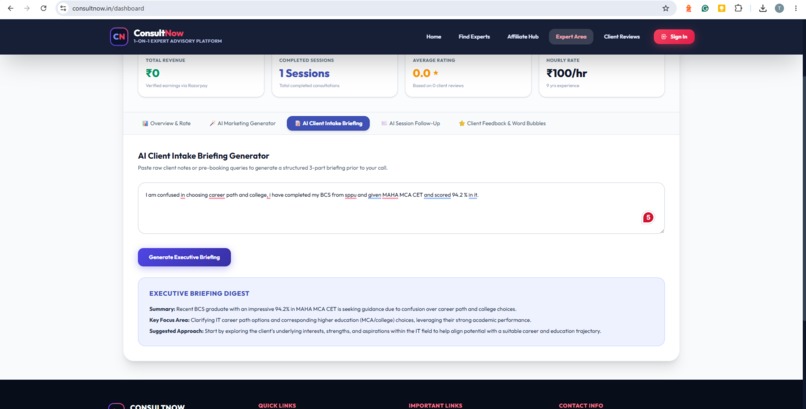This screenshot has height=409, width=806.
Task: Click the IMPORTANT LINKS footer heading
Action: [435, 405]
